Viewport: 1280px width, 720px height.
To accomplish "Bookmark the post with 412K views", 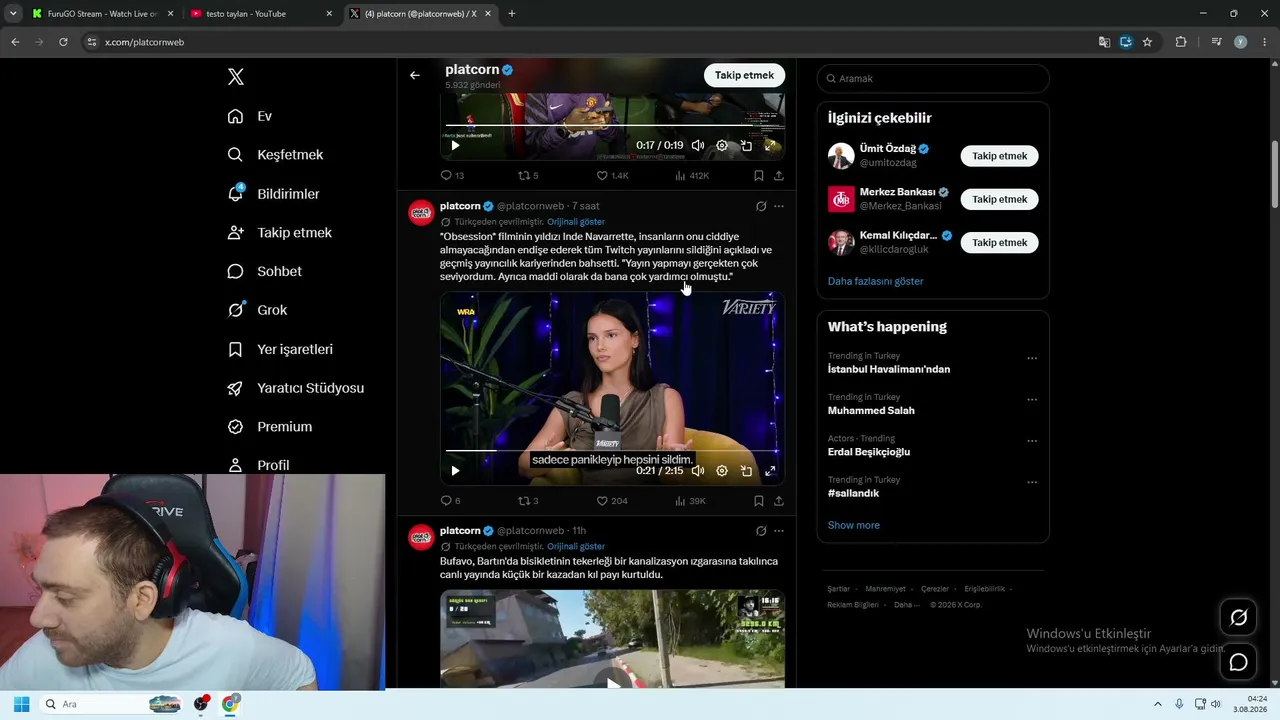I will pyautogui.click(x=759, y=175).
